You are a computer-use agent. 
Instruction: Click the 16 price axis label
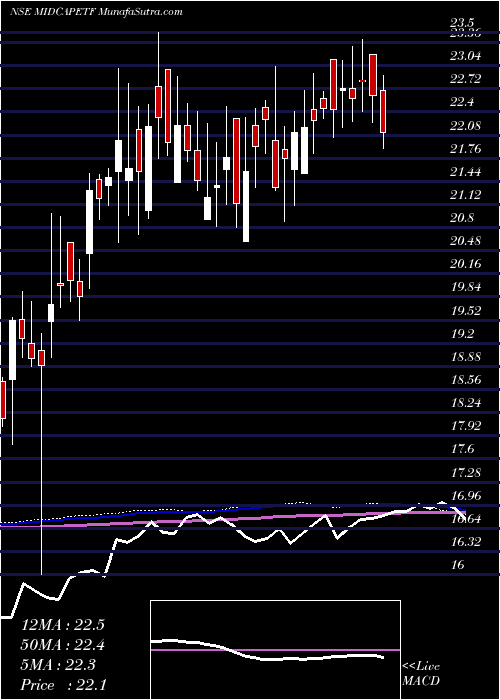[x=459, y=565]
